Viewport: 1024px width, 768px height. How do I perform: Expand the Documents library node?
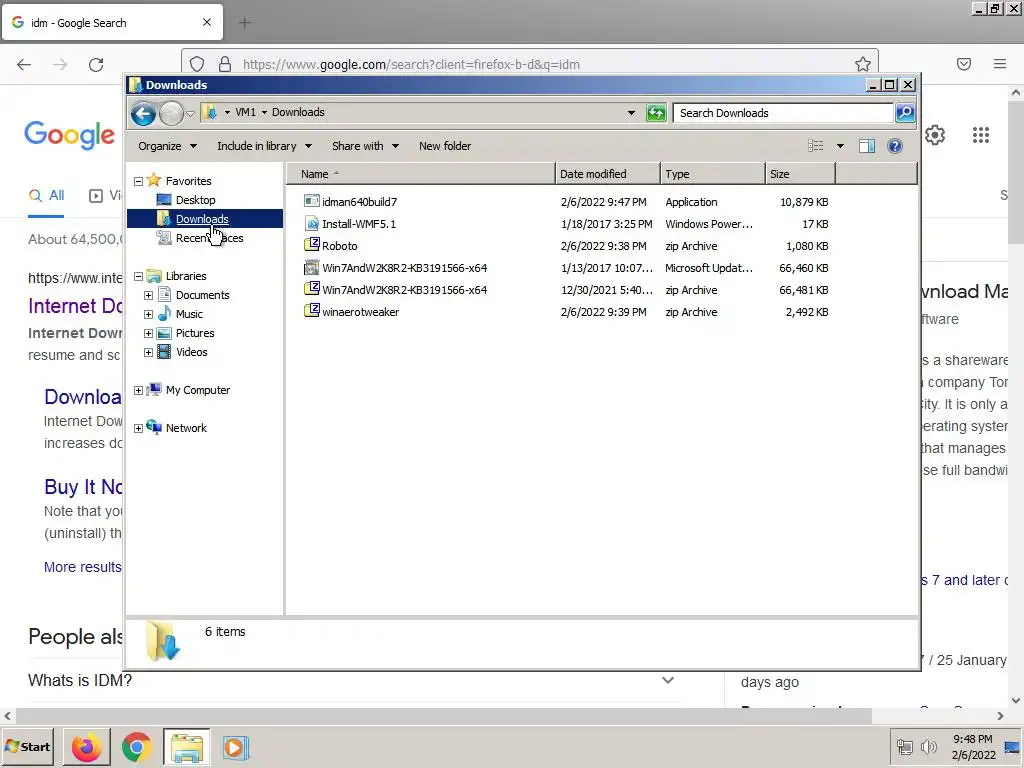coord(148,295)
